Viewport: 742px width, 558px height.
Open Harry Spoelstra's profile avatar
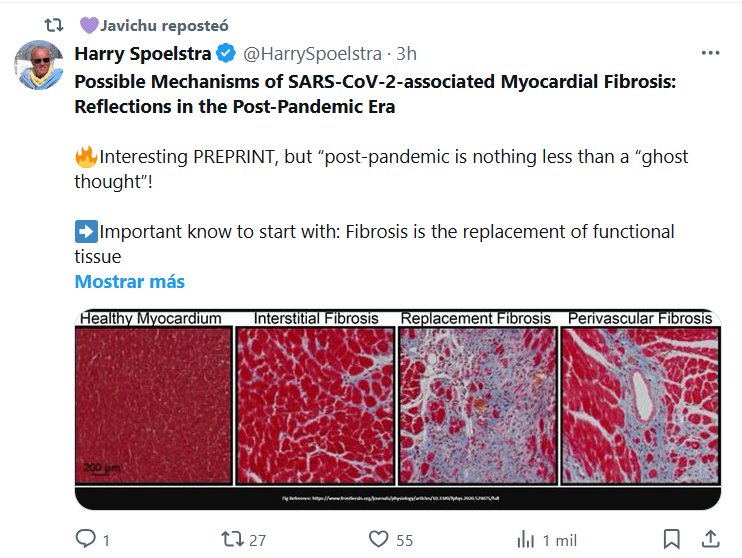click(x=38, y=66)
